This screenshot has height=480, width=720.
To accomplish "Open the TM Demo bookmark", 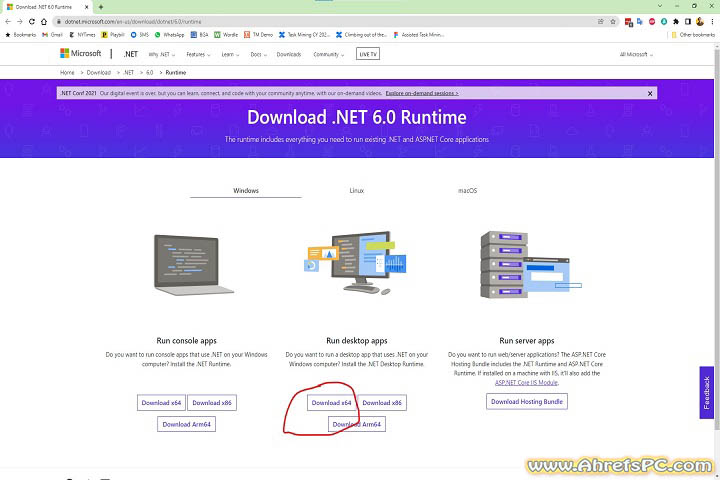I will [x=259, y=34].
